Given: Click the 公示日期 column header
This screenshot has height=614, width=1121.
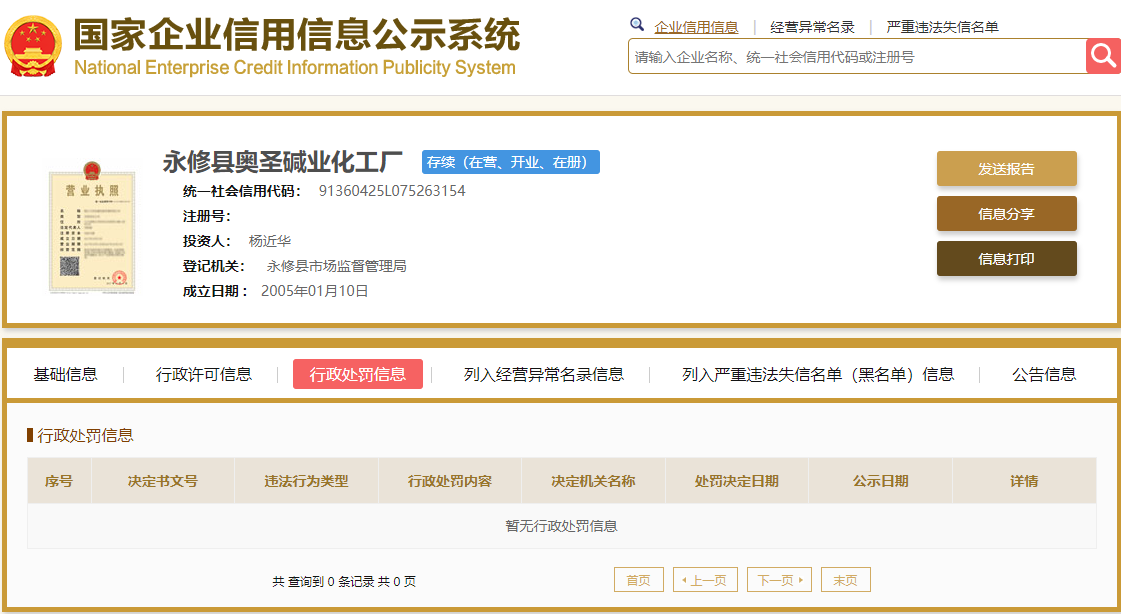Looking at the screenshot, I should coord(880,481).
